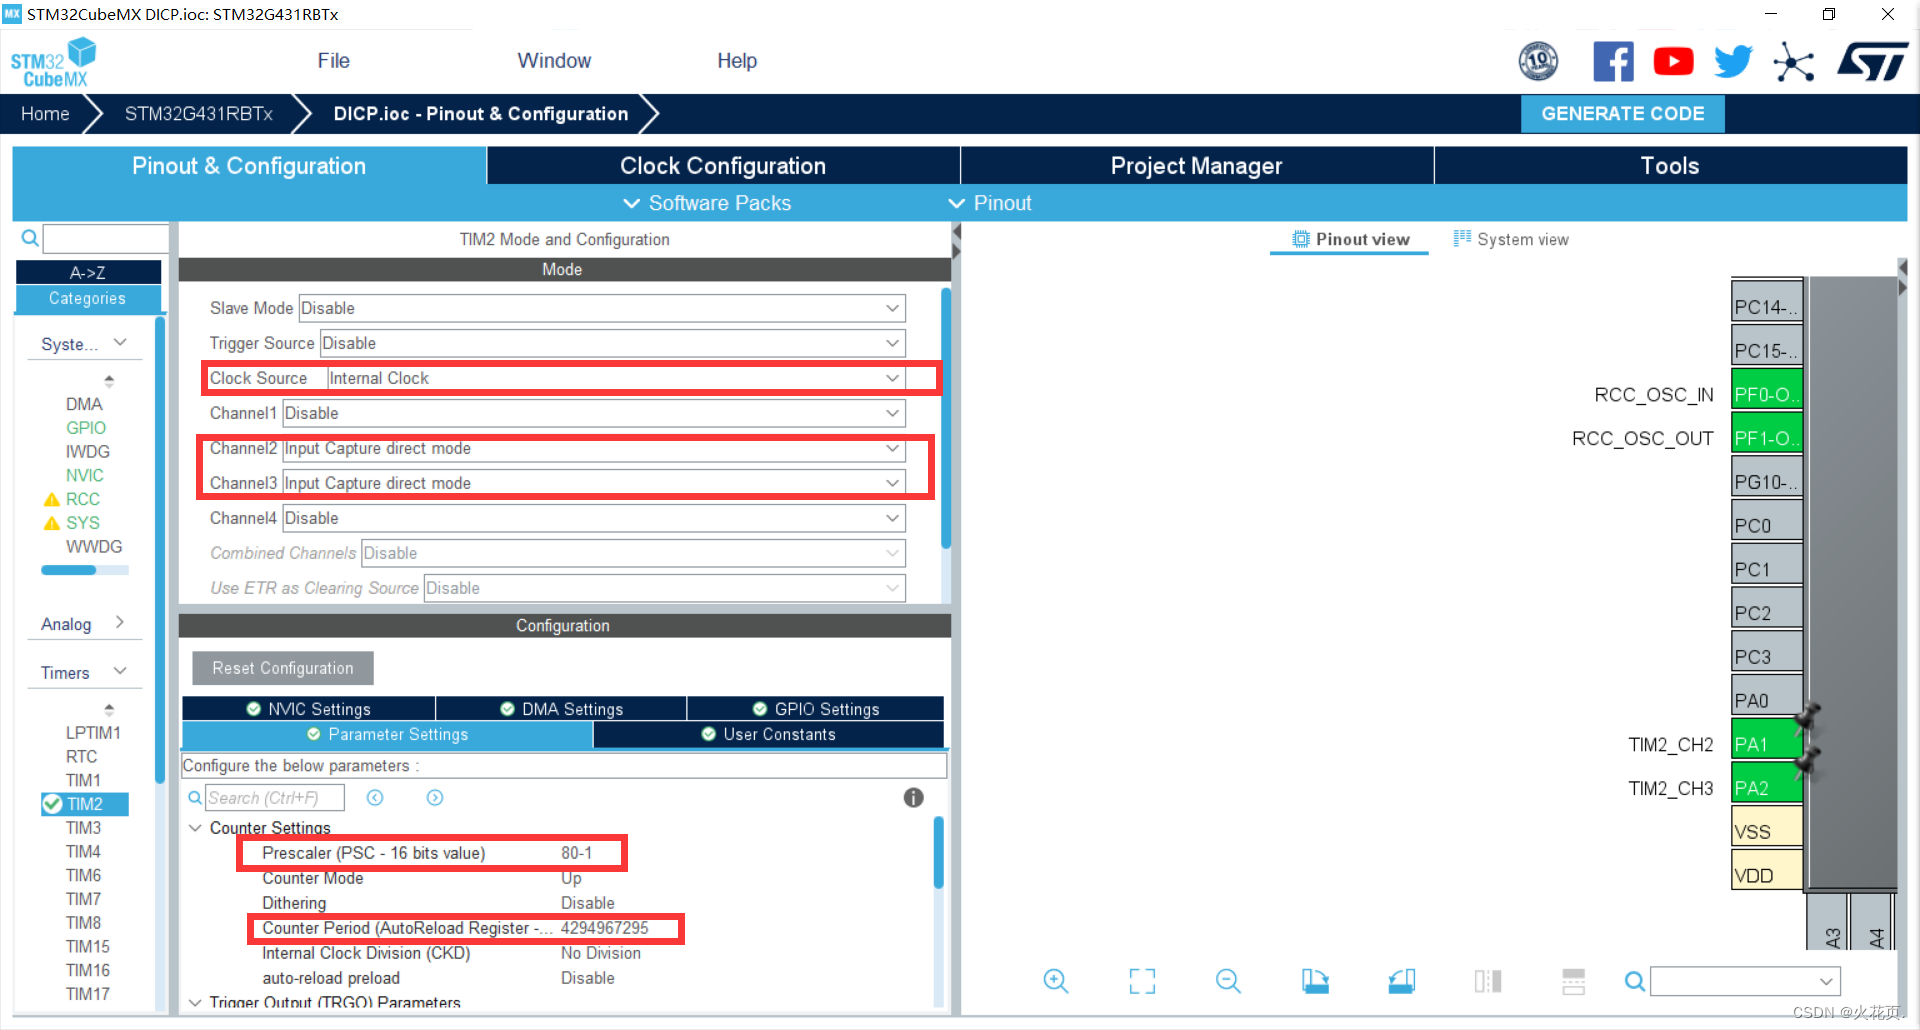Open the YouTube link icon

[x=1673, y=62]
